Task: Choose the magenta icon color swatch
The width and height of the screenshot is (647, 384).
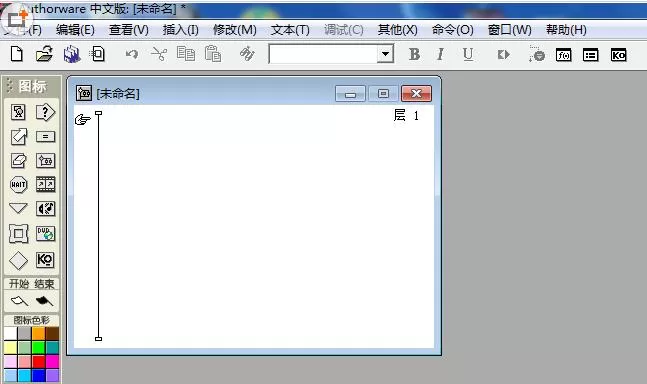Action: pos(52,362)
